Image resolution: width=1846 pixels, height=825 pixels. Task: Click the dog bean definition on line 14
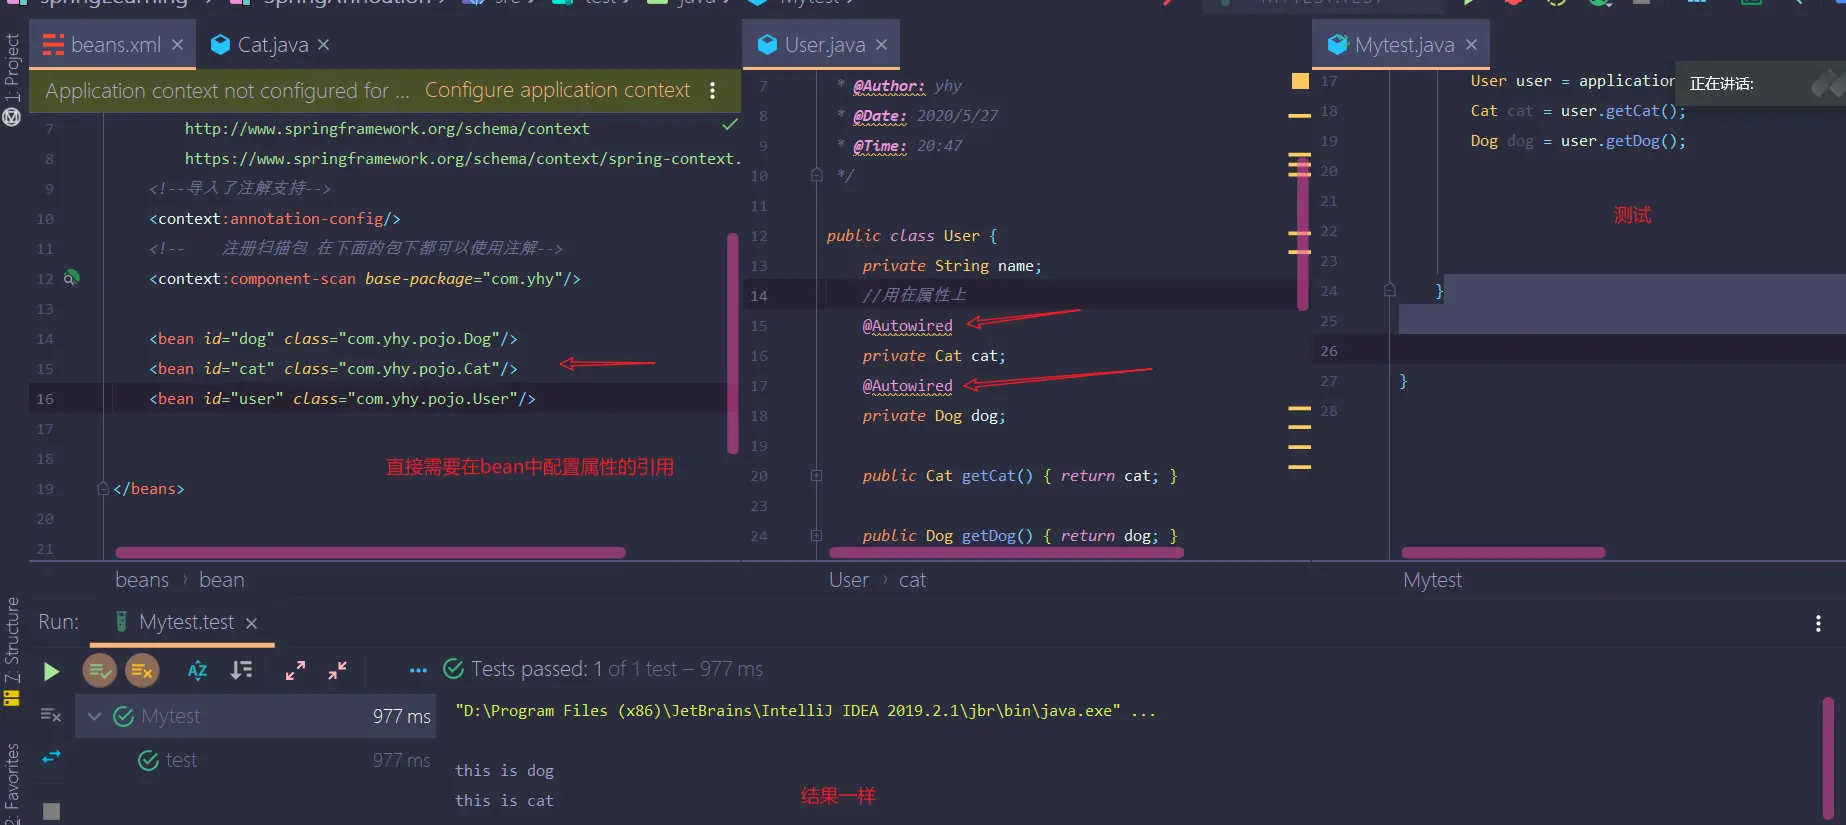[x=333, y=339]
